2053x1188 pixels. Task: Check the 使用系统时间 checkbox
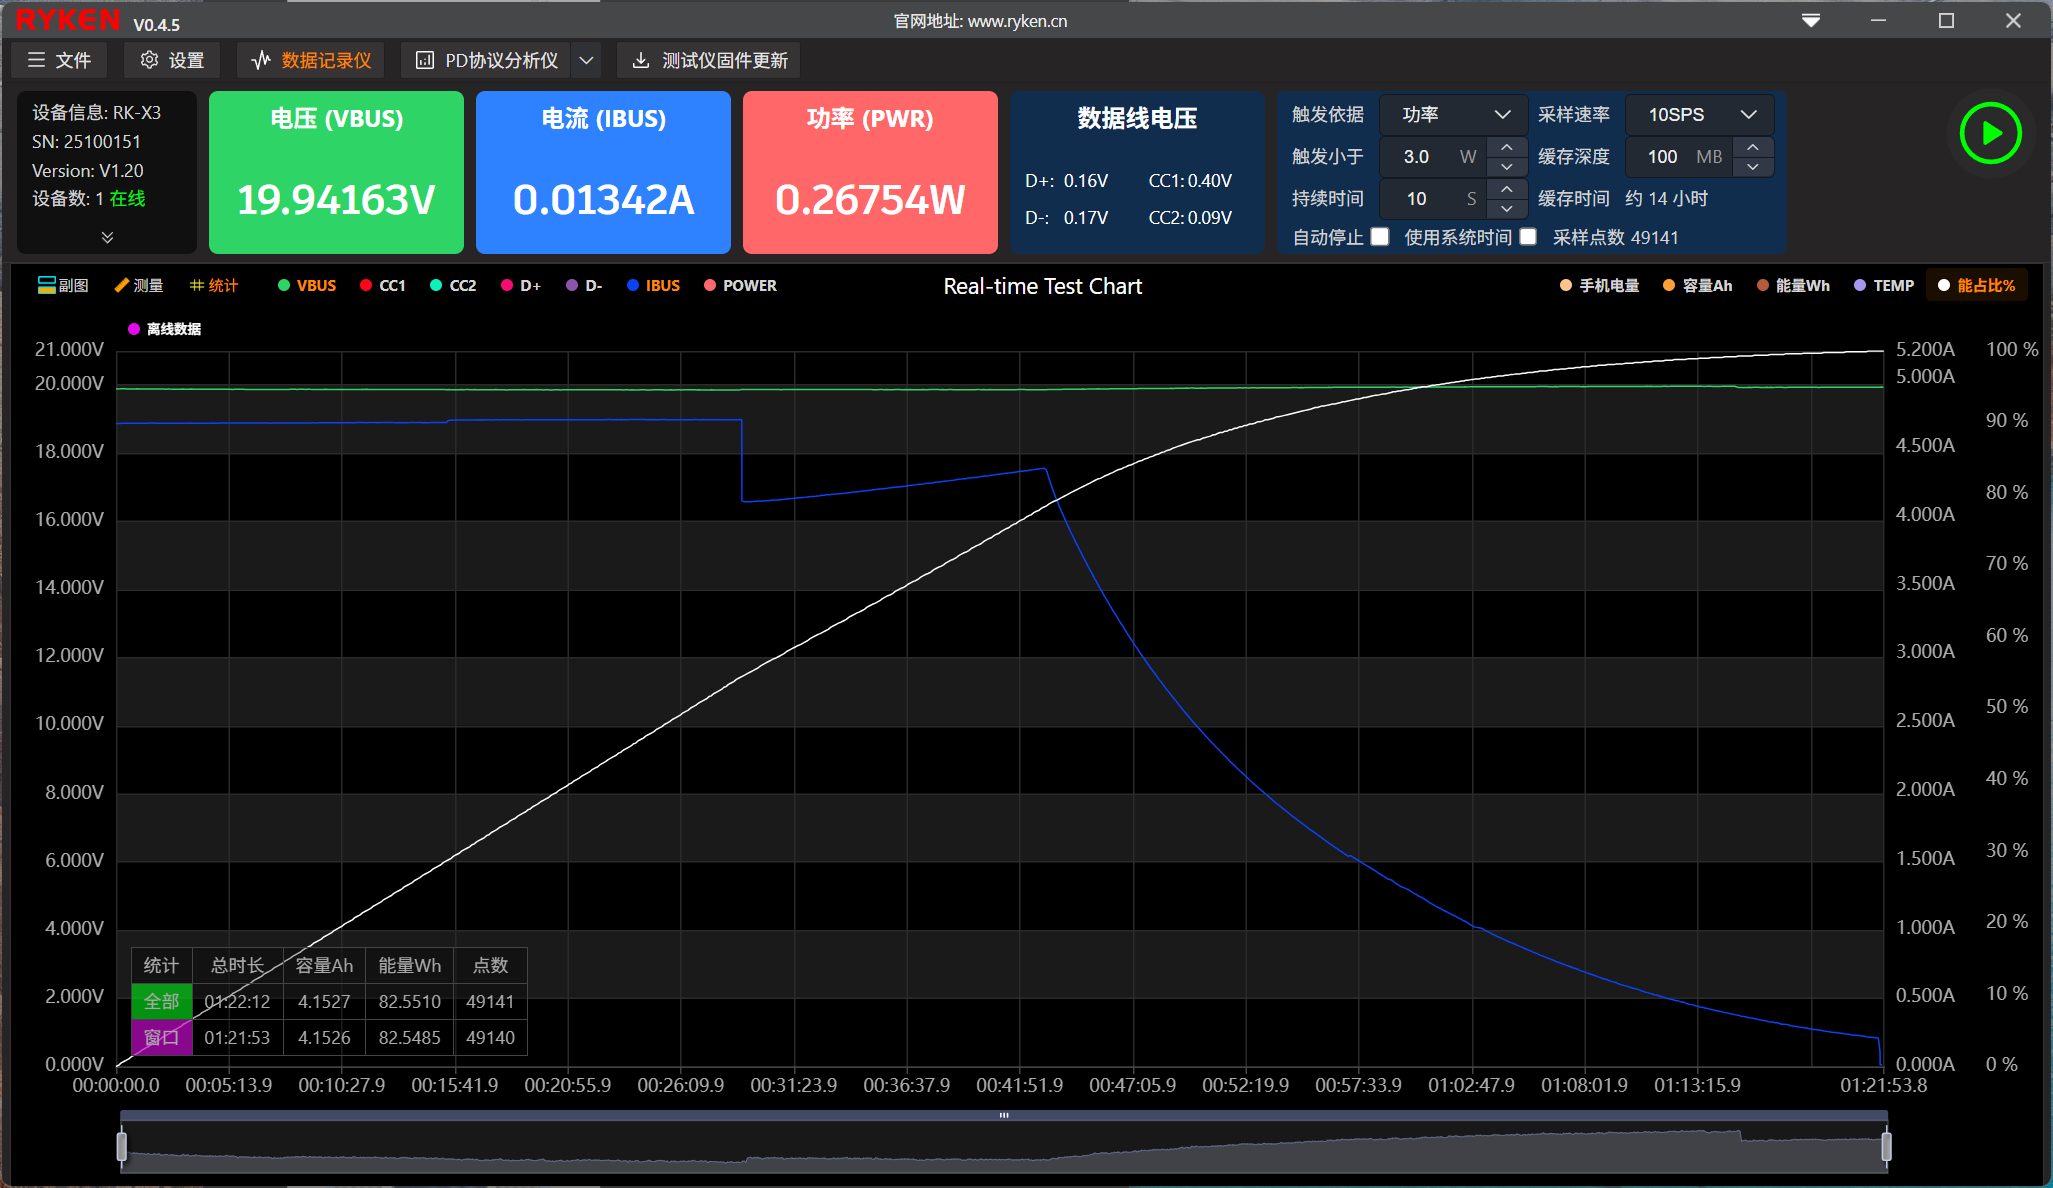coord(1528,237)
